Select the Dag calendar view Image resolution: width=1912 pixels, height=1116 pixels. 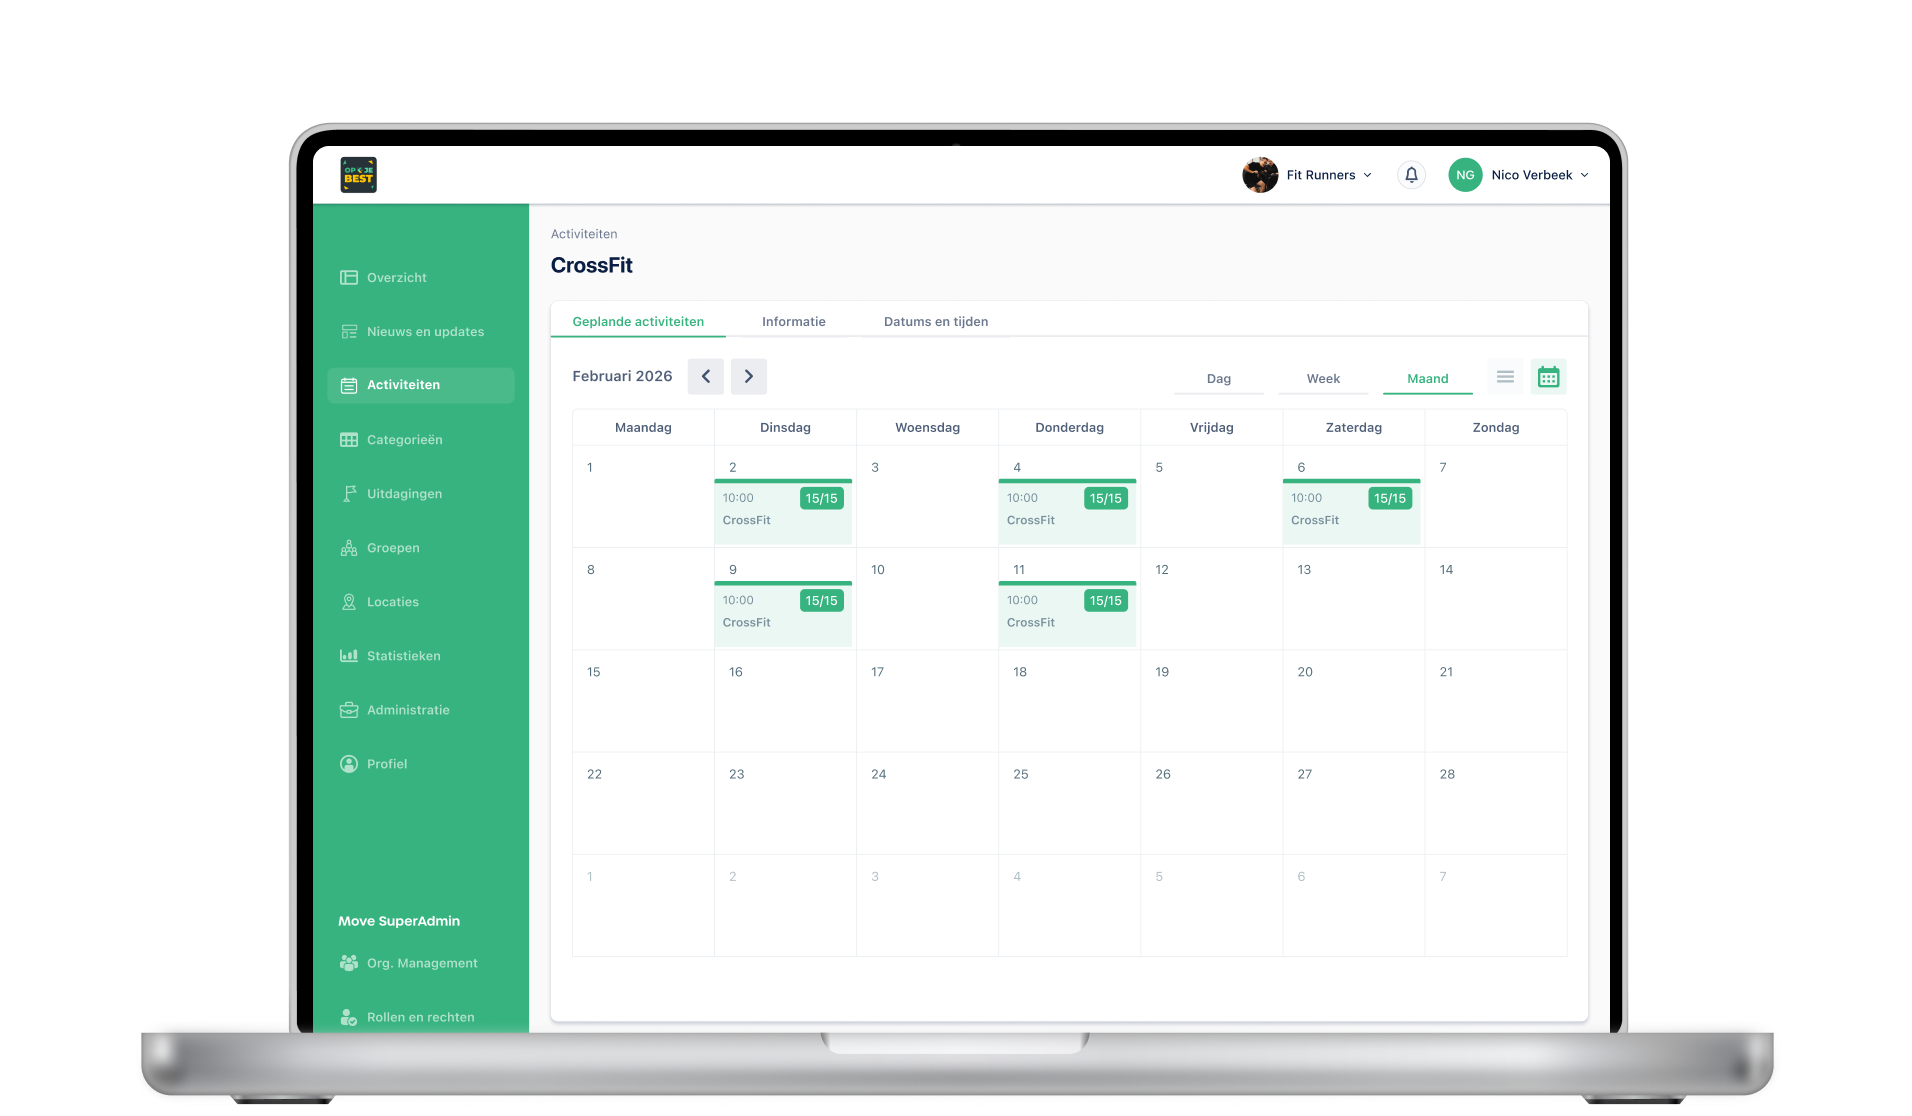pos(1218,379)
